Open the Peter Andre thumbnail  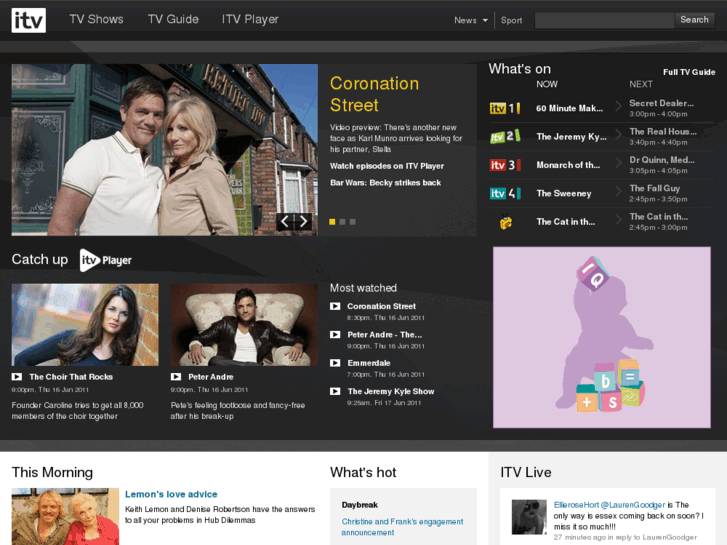[x=244, y=325]
